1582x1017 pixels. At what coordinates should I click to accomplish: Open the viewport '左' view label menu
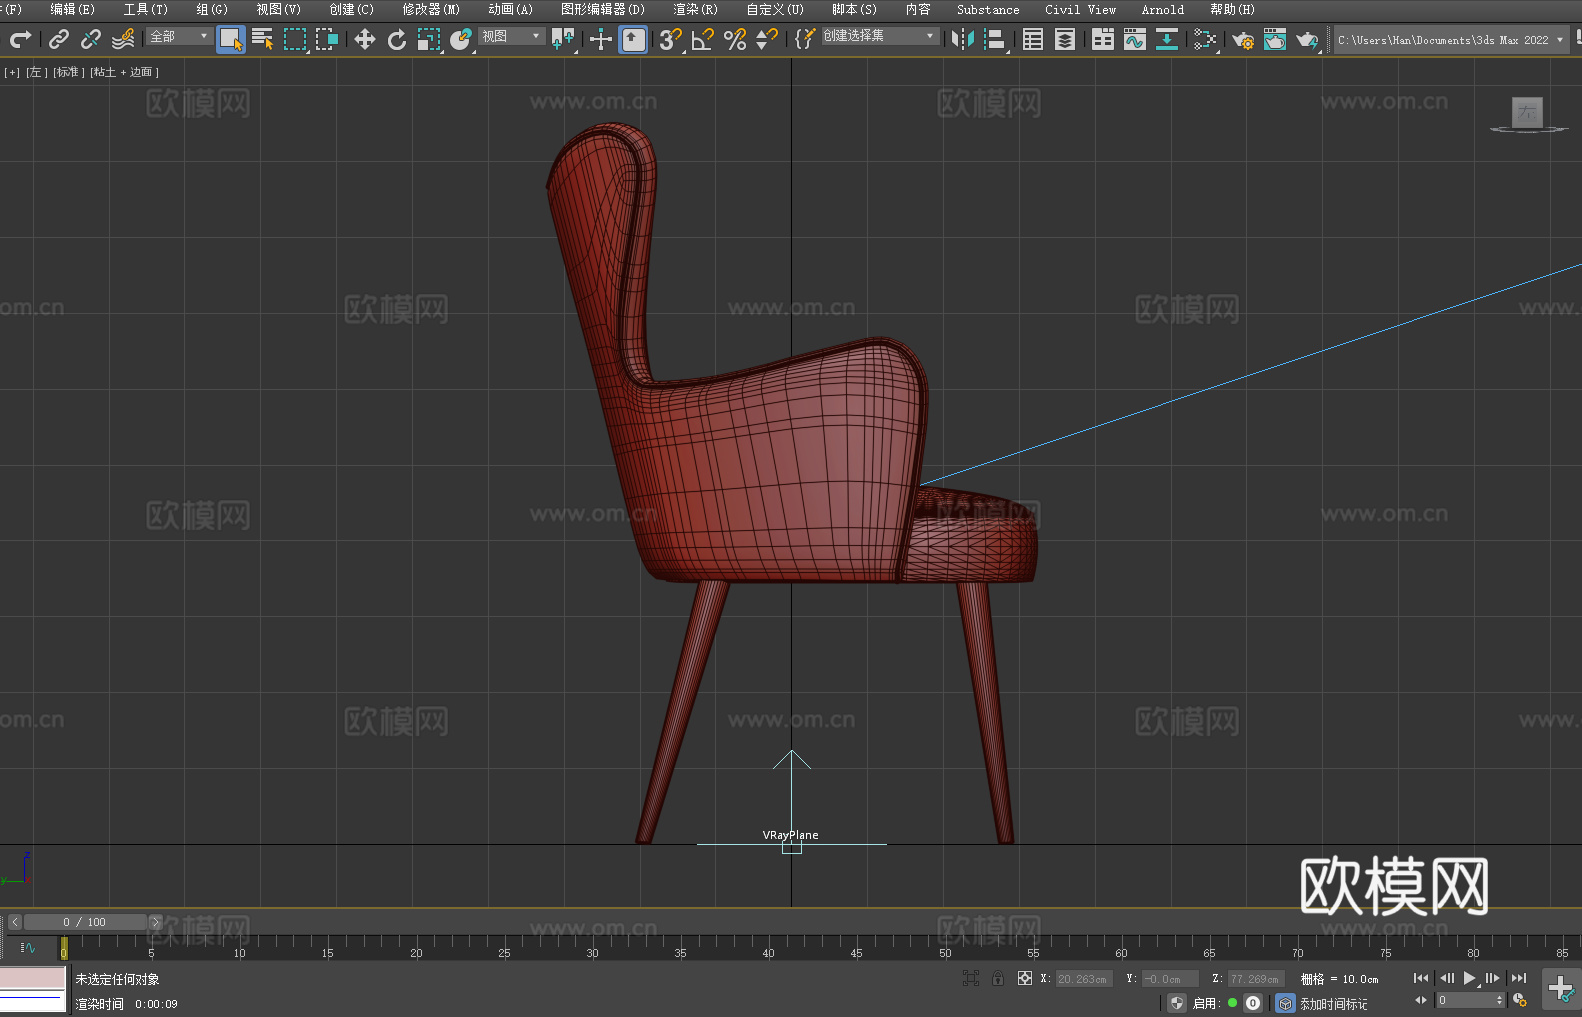pos(35,72)
